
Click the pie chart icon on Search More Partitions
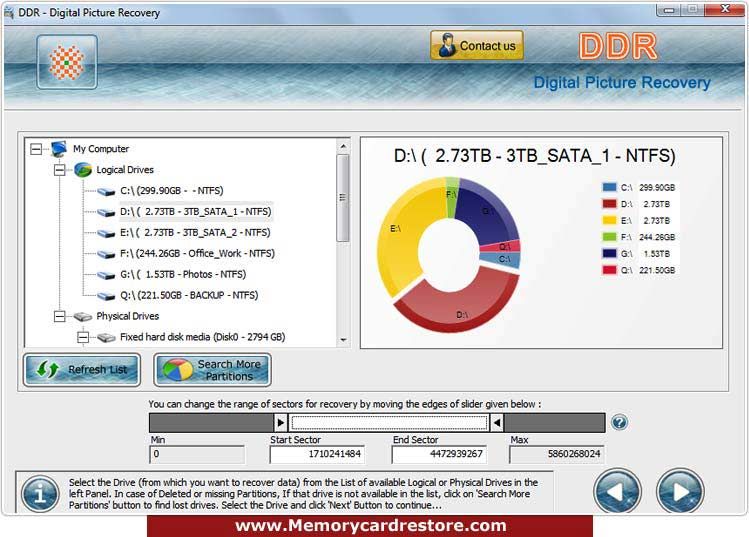click(178, 370)
